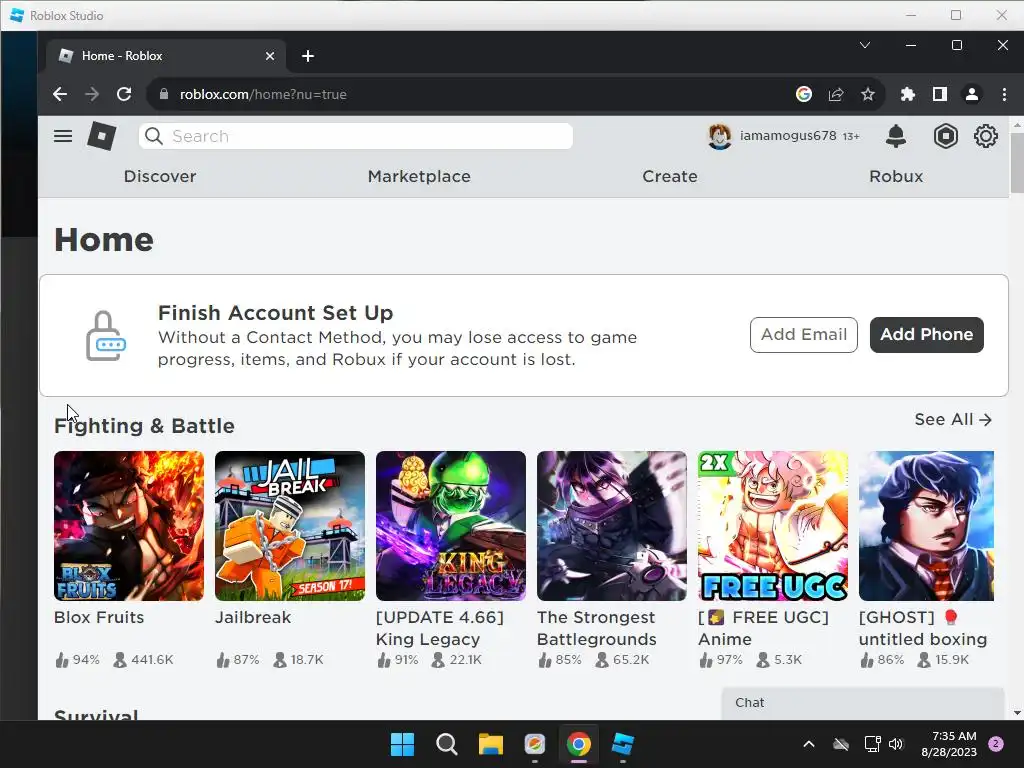Open the King Legacy thumbnail
Viewport: 1024px width, 768px height.
click(x=451, y=526)
